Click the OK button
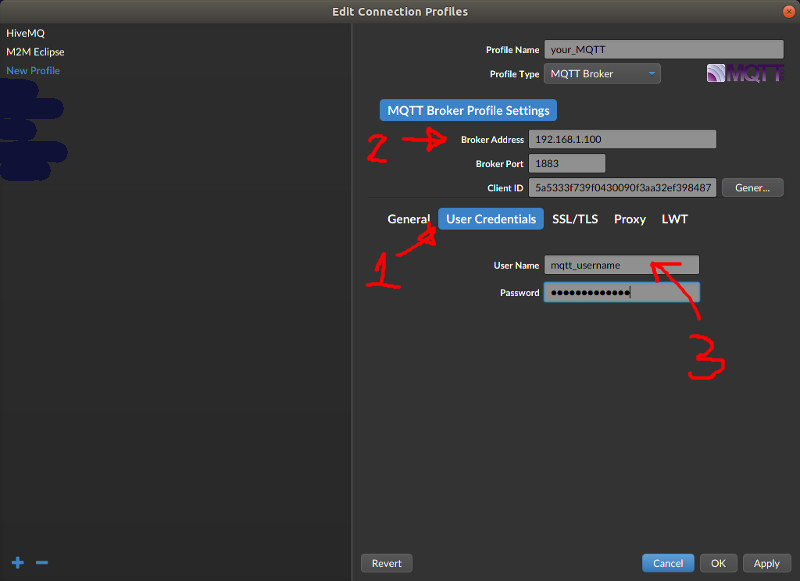Screen dimensions: 800x581 tap(718, 563)
